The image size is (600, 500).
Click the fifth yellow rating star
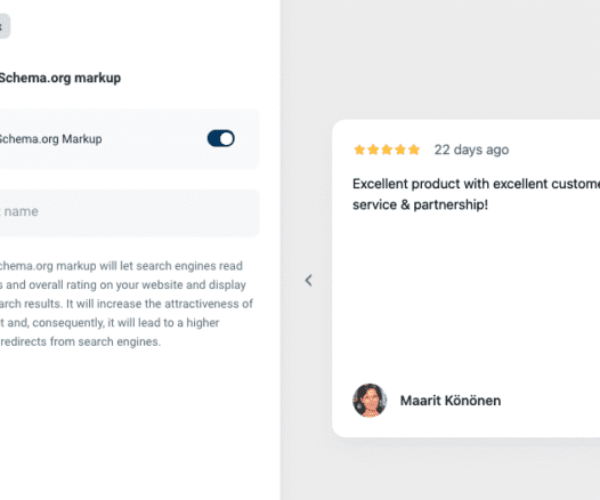[414, 150]
